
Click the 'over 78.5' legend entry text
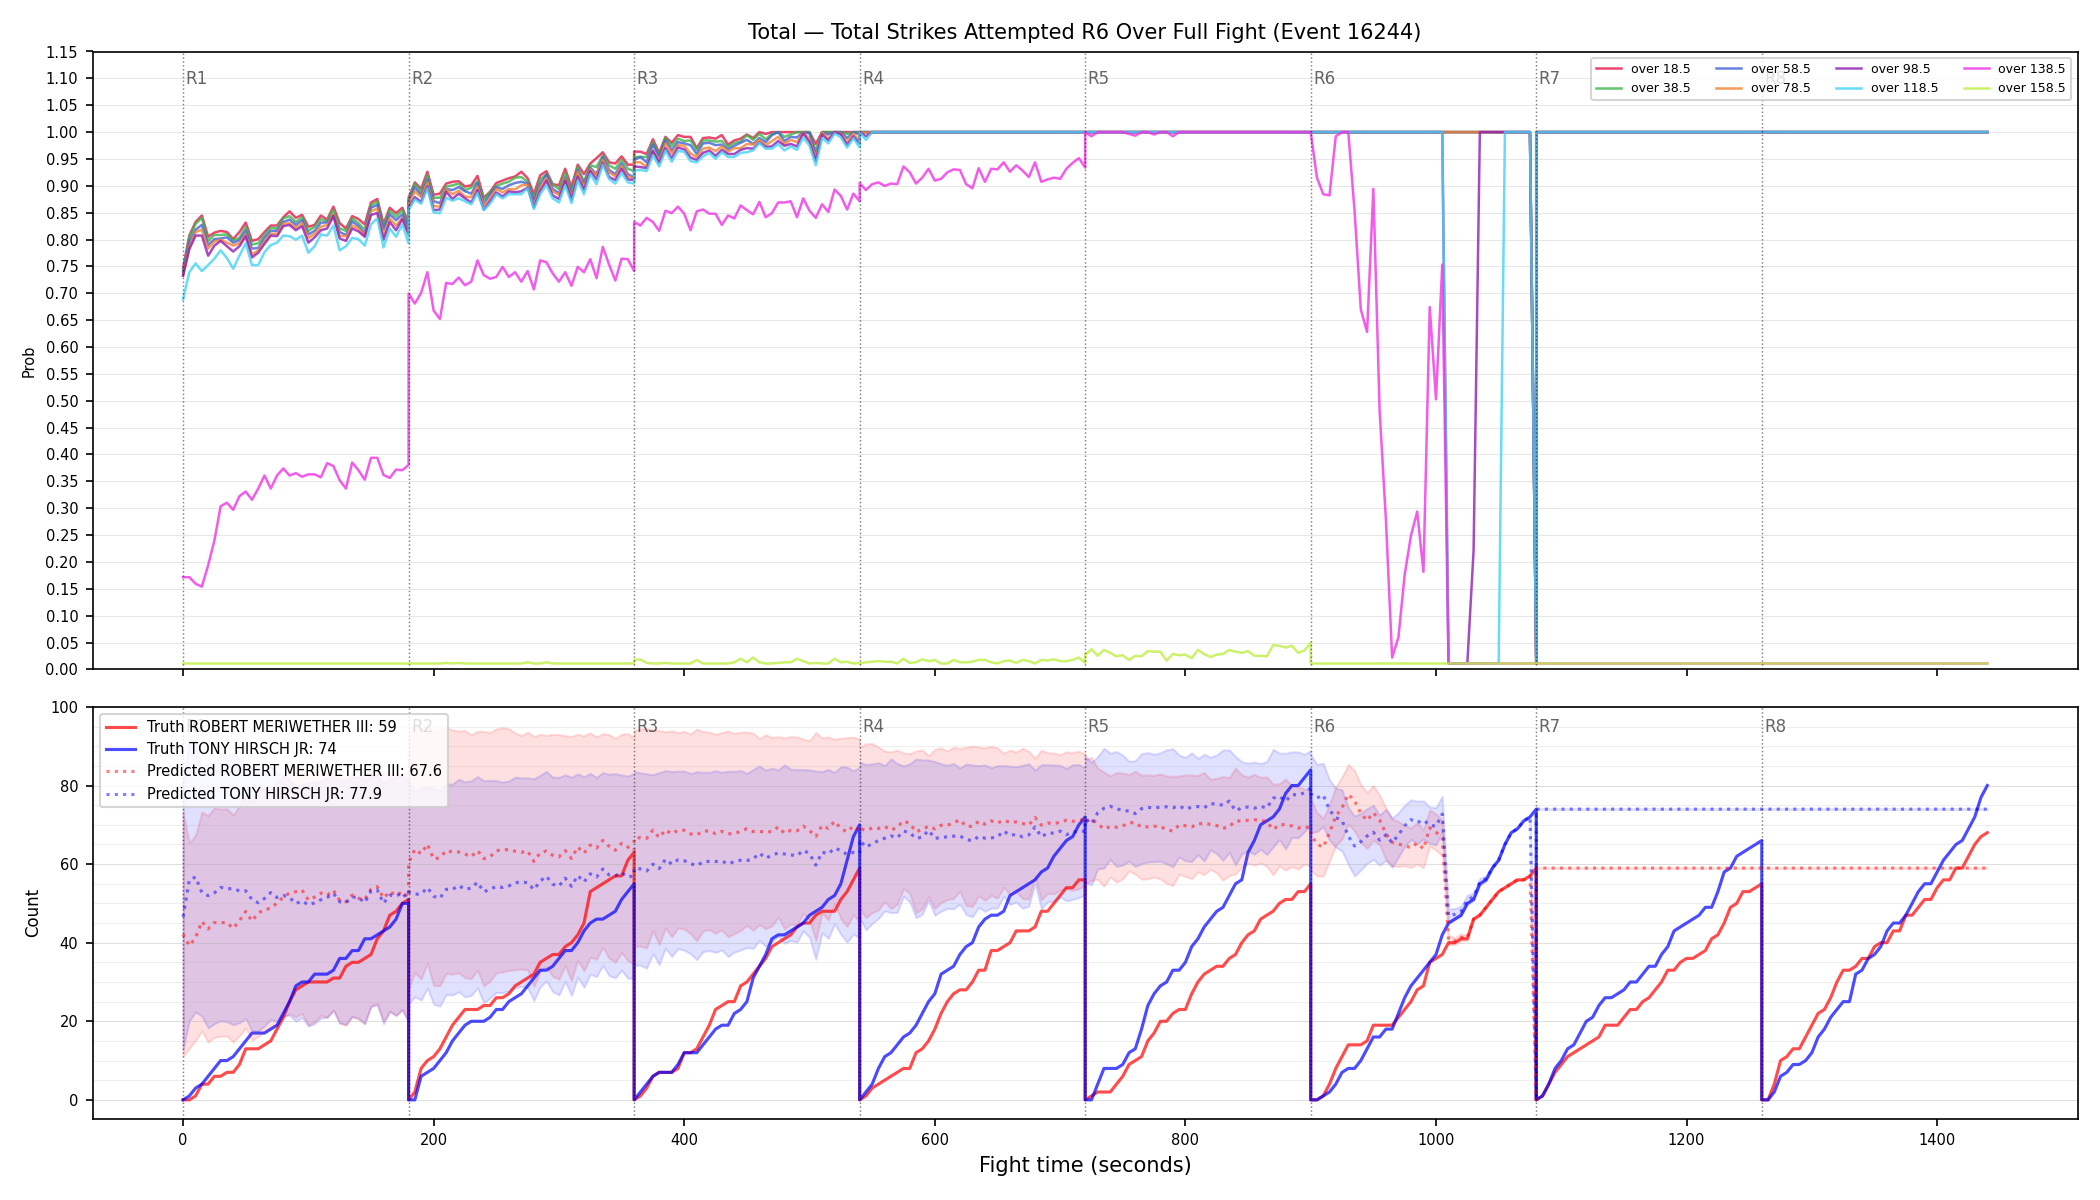click(x=1780, y=88)
